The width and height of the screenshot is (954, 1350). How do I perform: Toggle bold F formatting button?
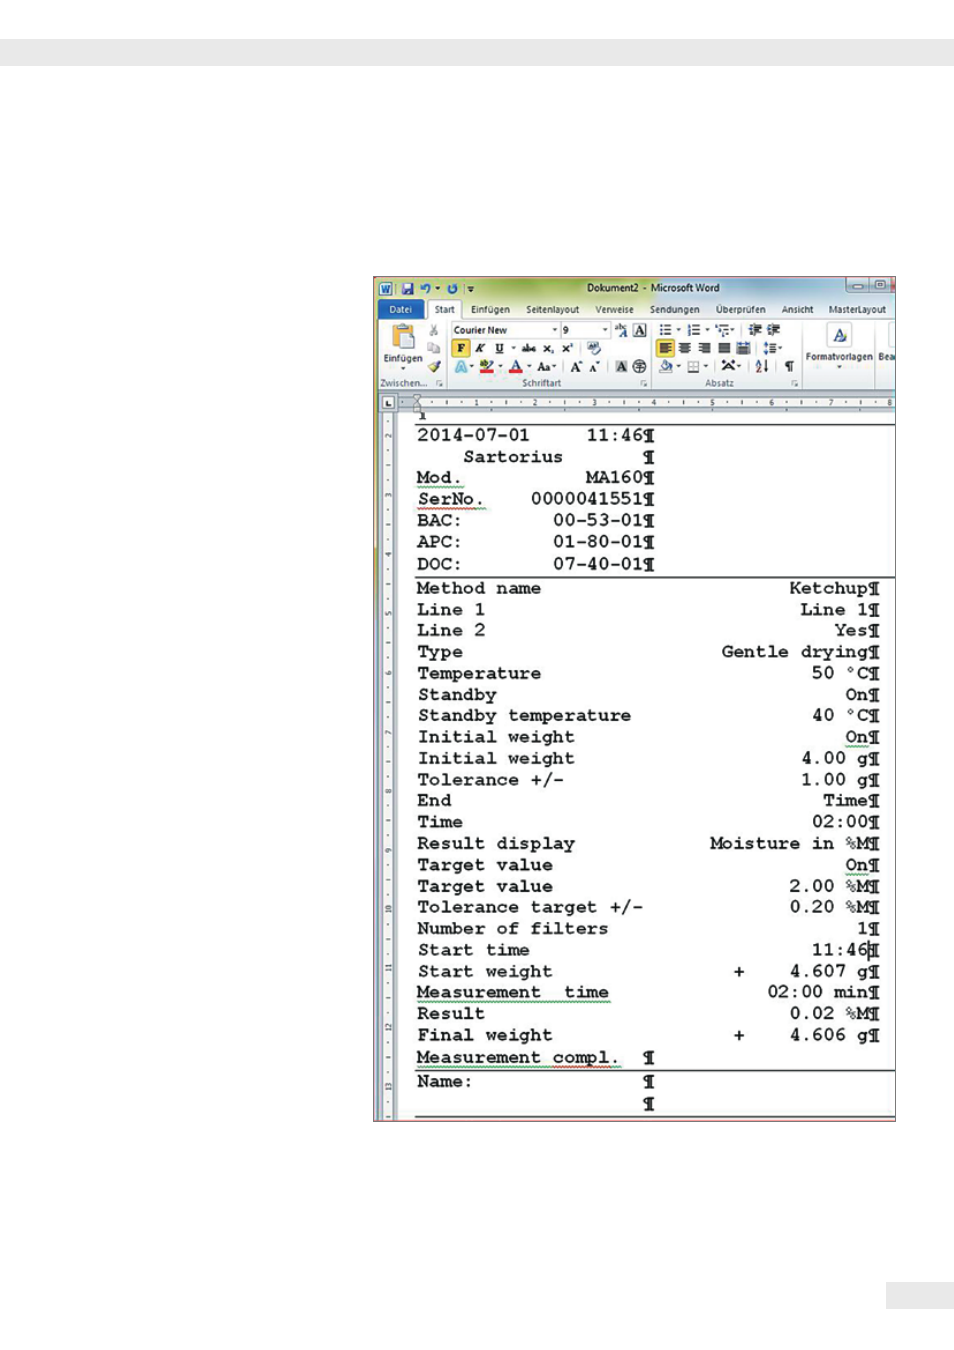point(460,348)
